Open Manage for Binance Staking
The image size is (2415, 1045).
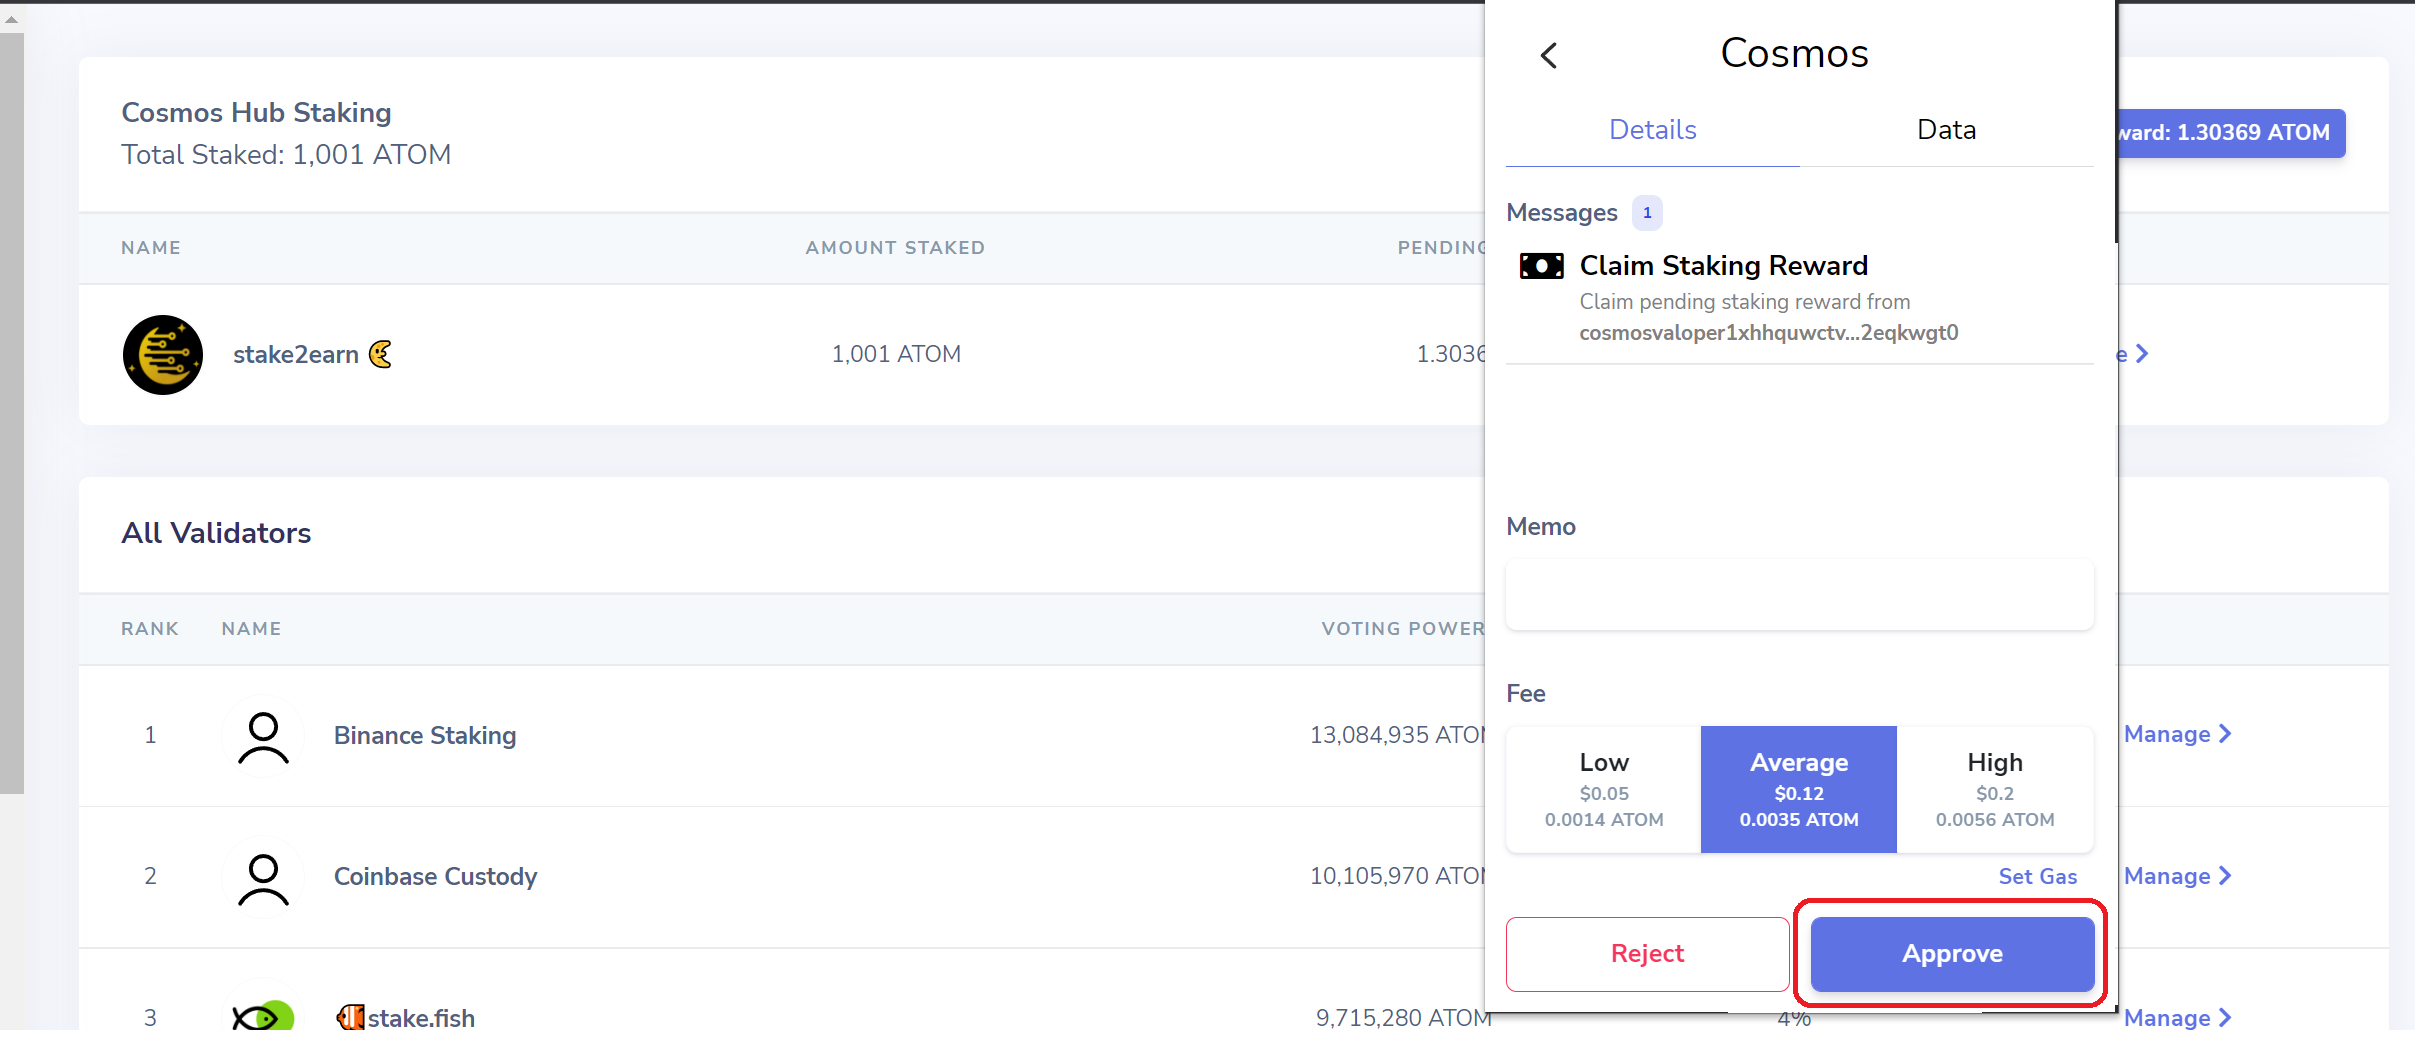point(2177,735)
